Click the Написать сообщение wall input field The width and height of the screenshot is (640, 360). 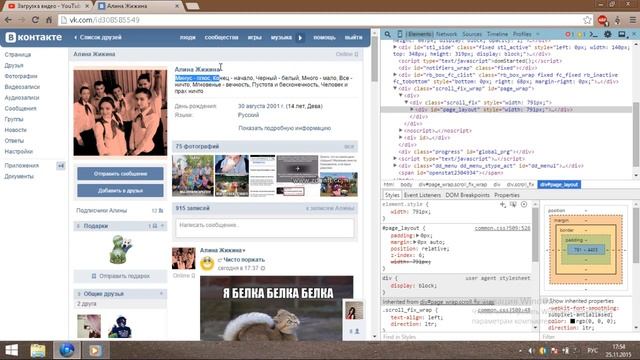coord(264,228)
